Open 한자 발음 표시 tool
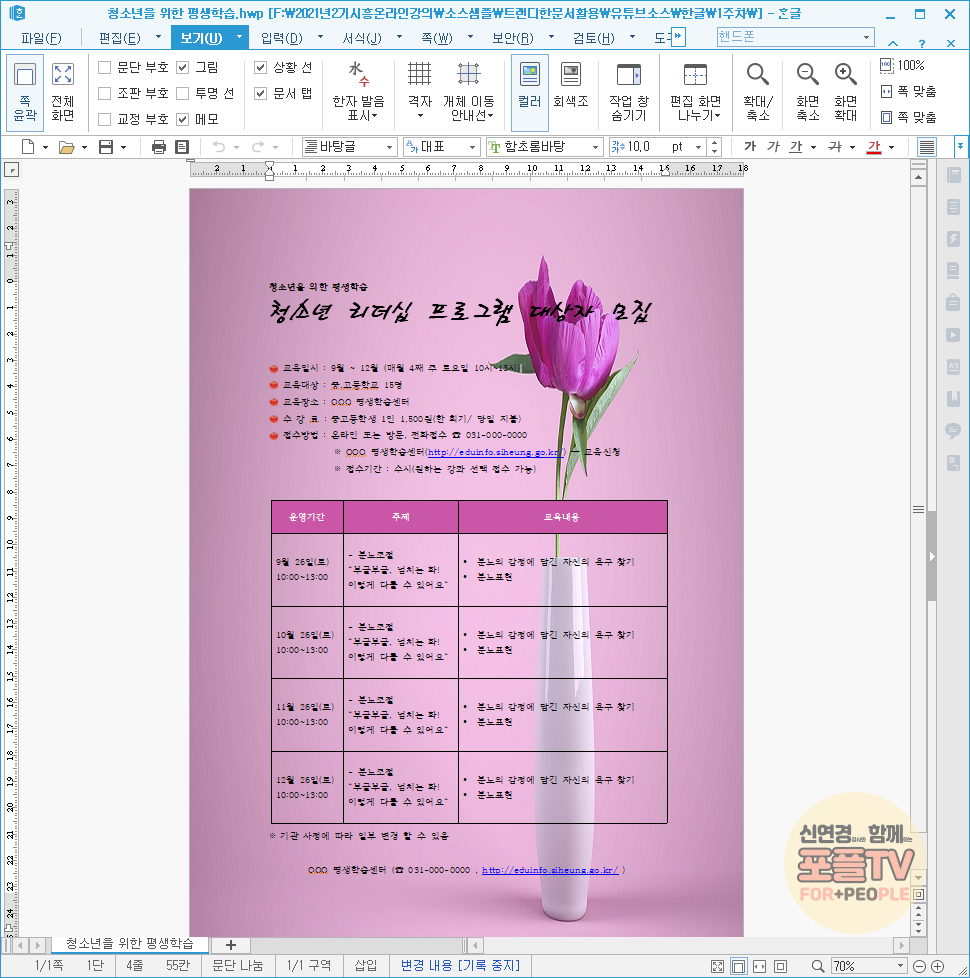The width and height of the screenshot is (970, 978). pyautogui.click(x=358, y=92)
